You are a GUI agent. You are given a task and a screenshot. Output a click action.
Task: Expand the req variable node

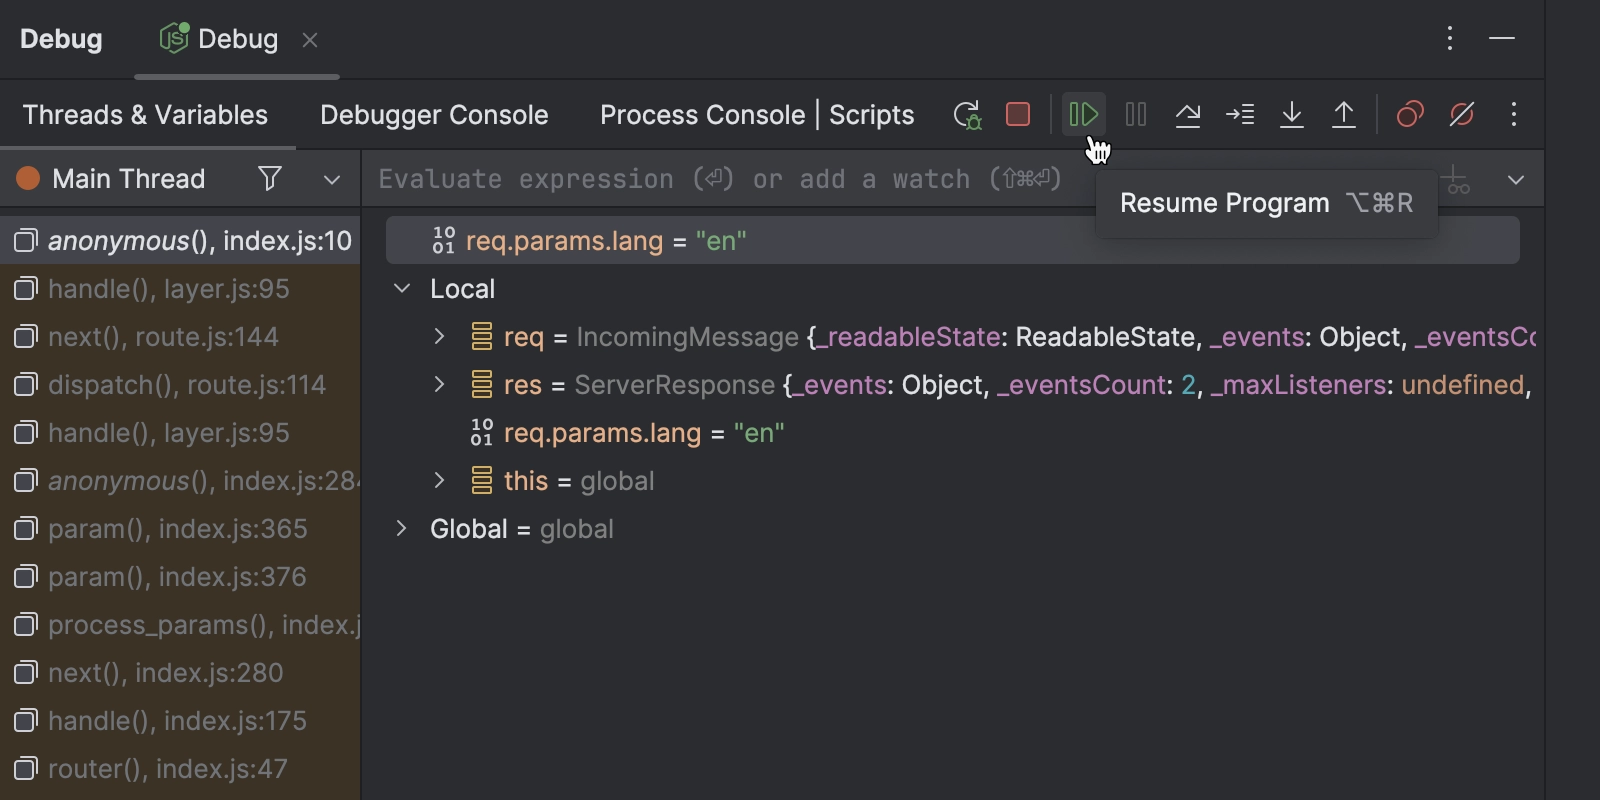[439, 337]
